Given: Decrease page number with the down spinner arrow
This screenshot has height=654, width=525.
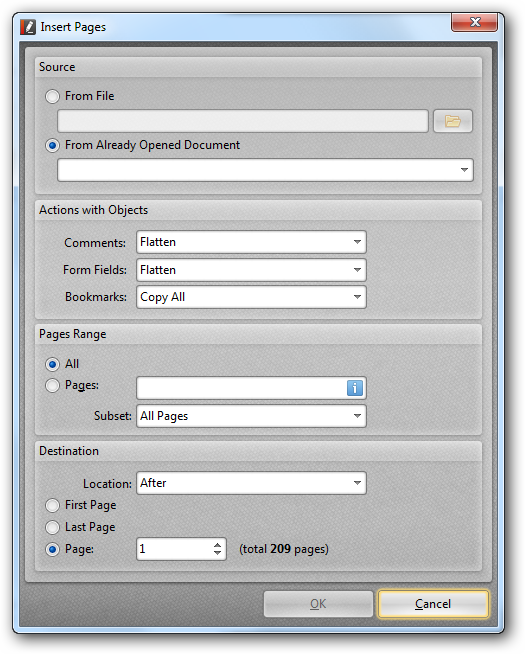Looking at the screenshot, I should pos(217,553).
